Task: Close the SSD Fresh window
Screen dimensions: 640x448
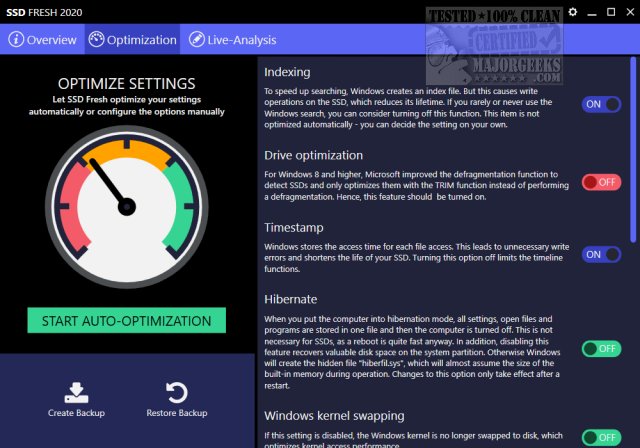Action: [630, 12]
